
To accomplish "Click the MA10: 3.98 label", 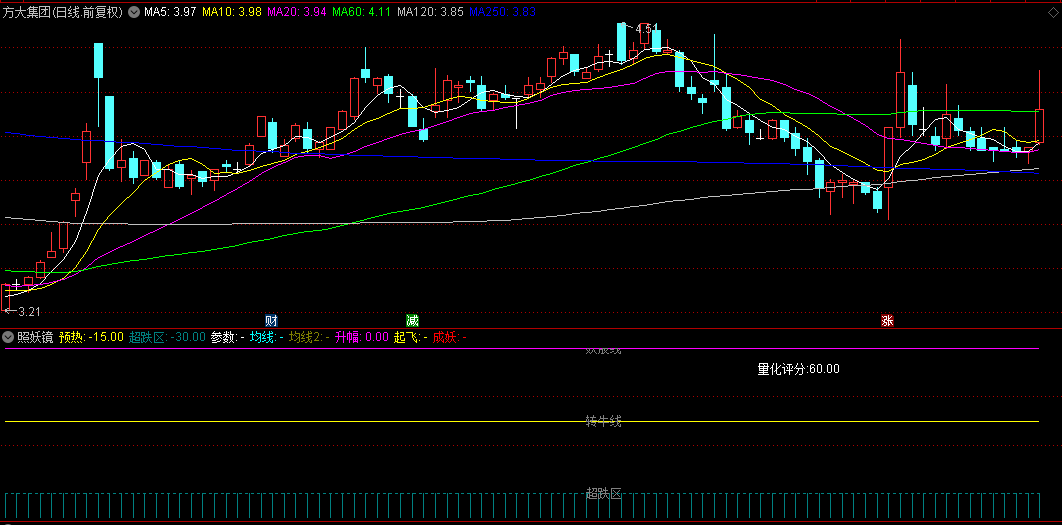I will pyautogui.click(x=232, y=12).
